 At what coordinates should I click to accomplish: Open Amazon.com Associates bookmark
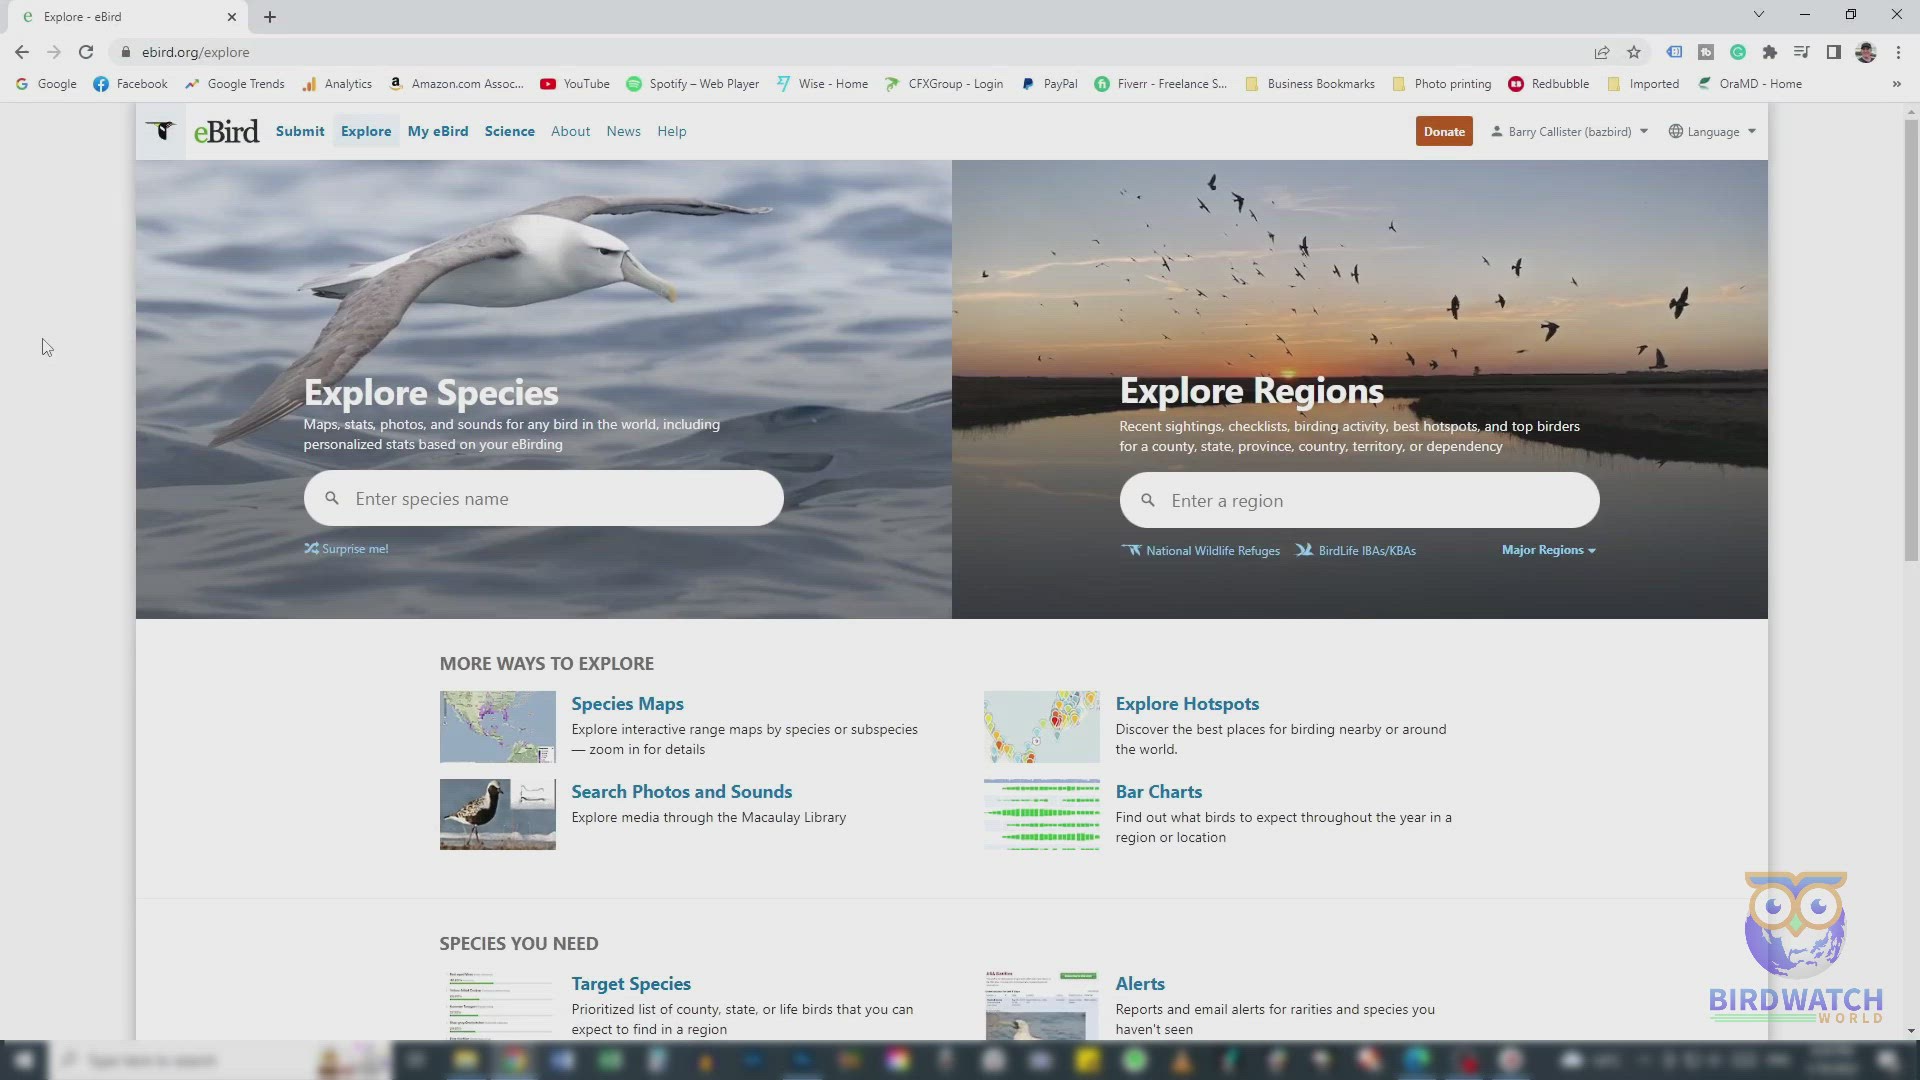coord(456,84)
